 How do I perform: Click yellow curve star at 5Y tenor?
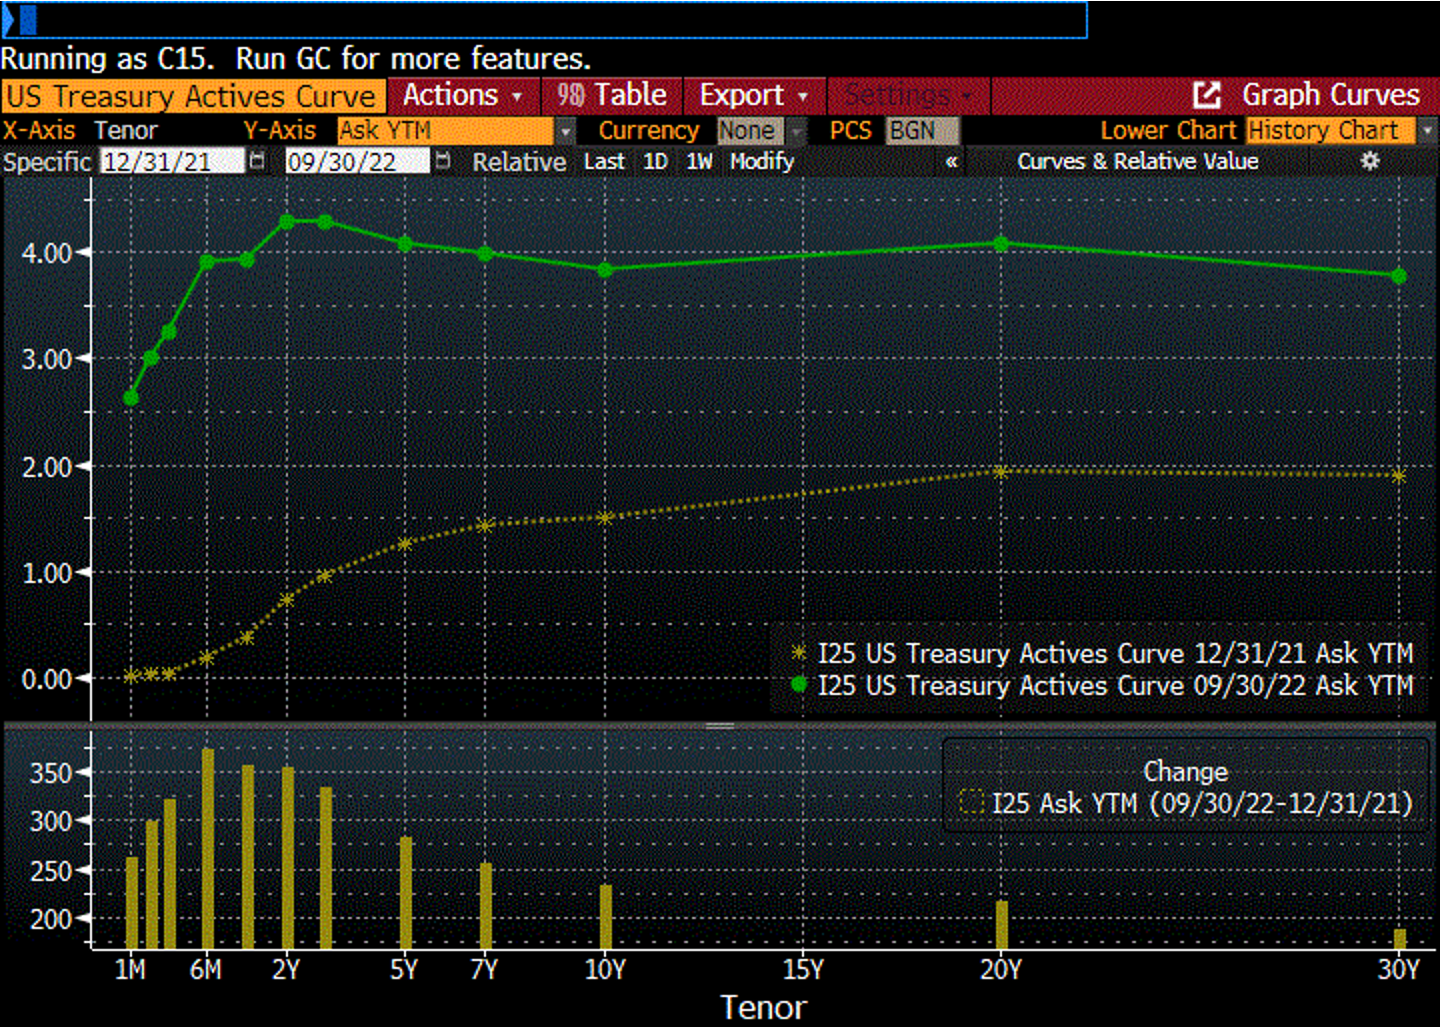[x=405, y=544]
